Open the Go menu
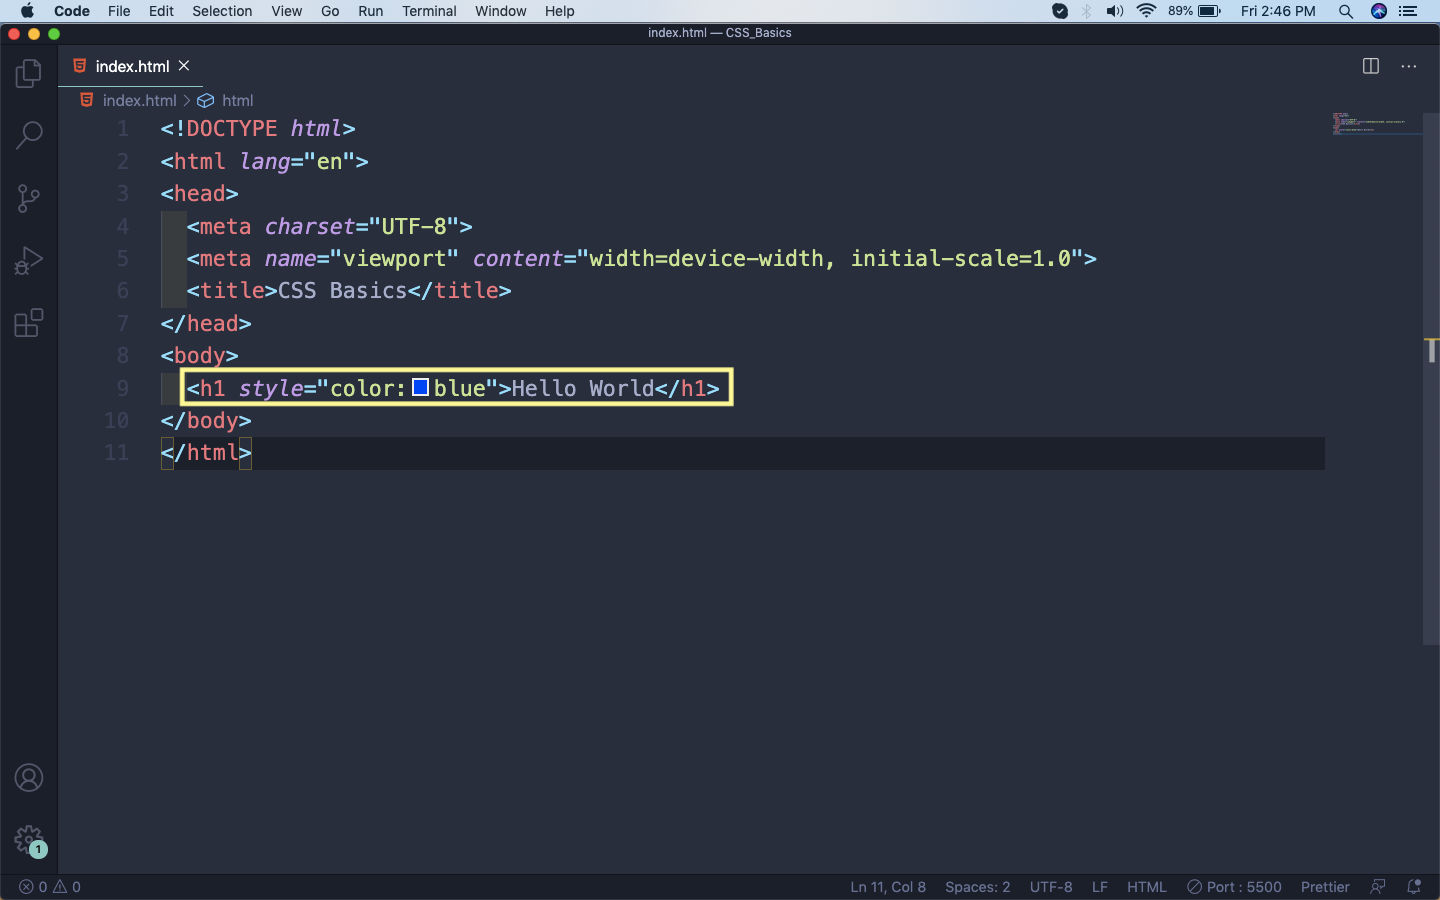1440x900 pixels. pos(330,11)
